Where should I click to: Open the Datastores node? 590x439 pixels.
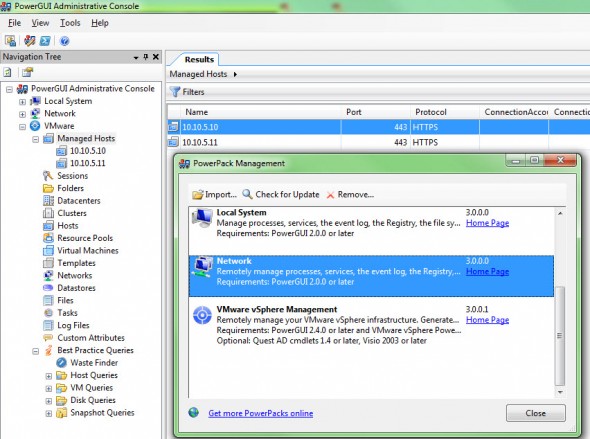point(76,288)
